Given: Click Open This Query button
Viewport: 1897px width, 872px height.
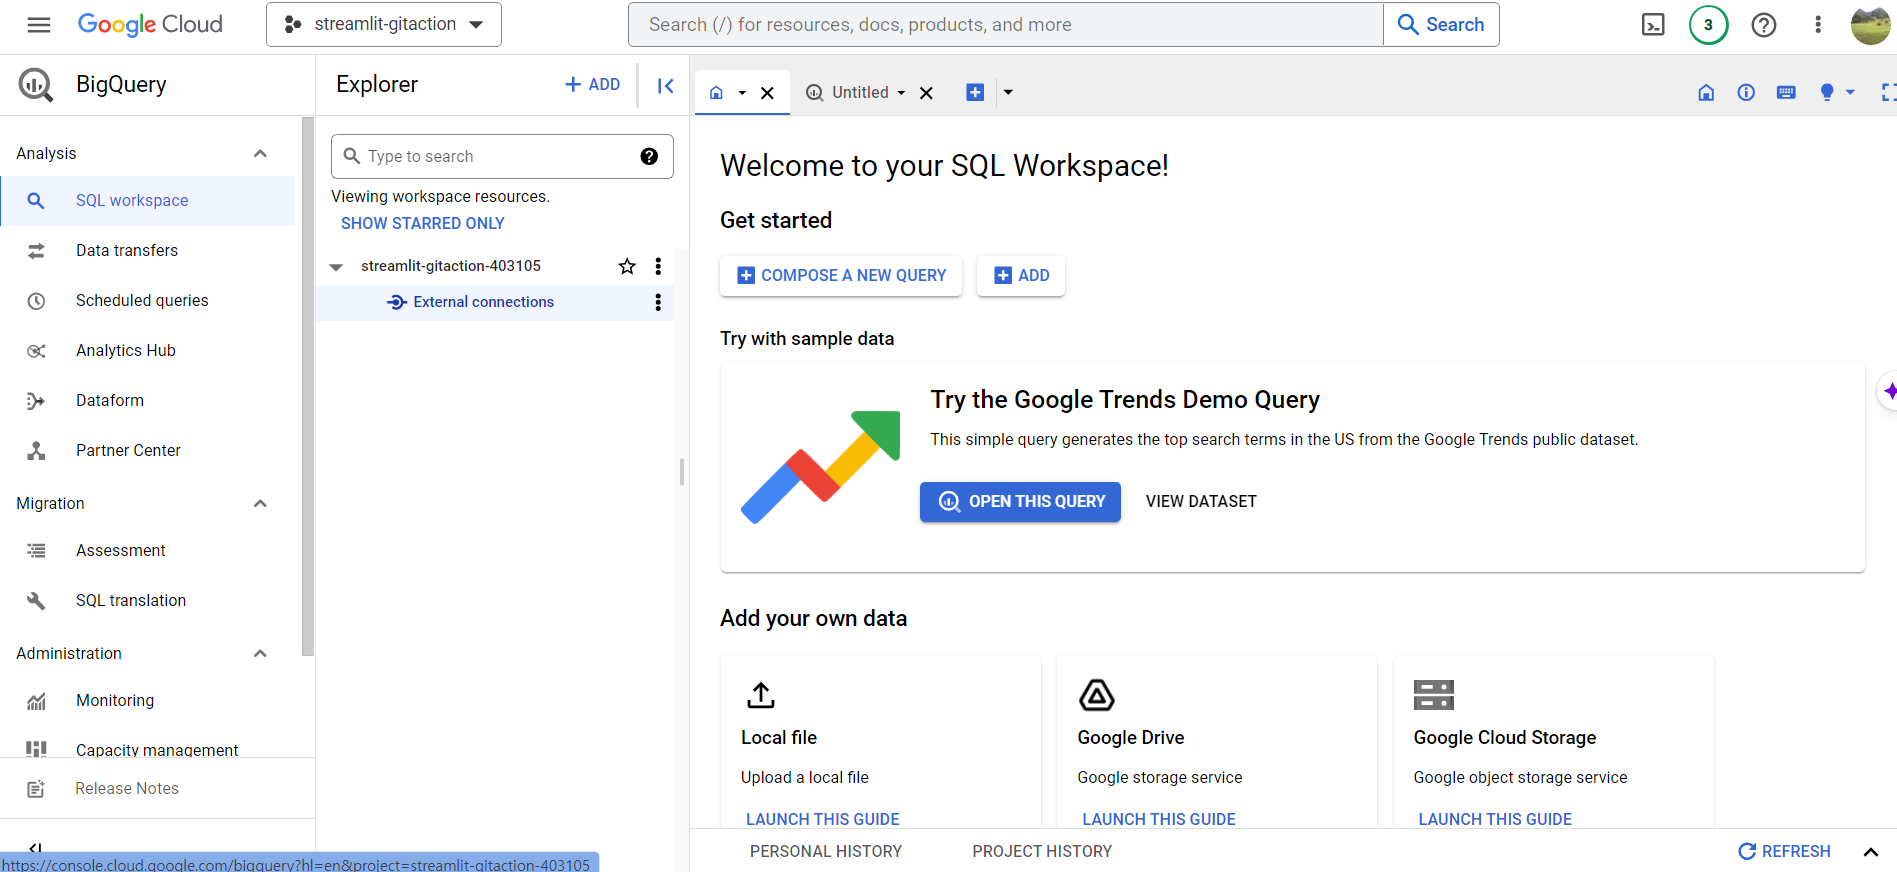Looking at the screenshot, I should 1020,502.
